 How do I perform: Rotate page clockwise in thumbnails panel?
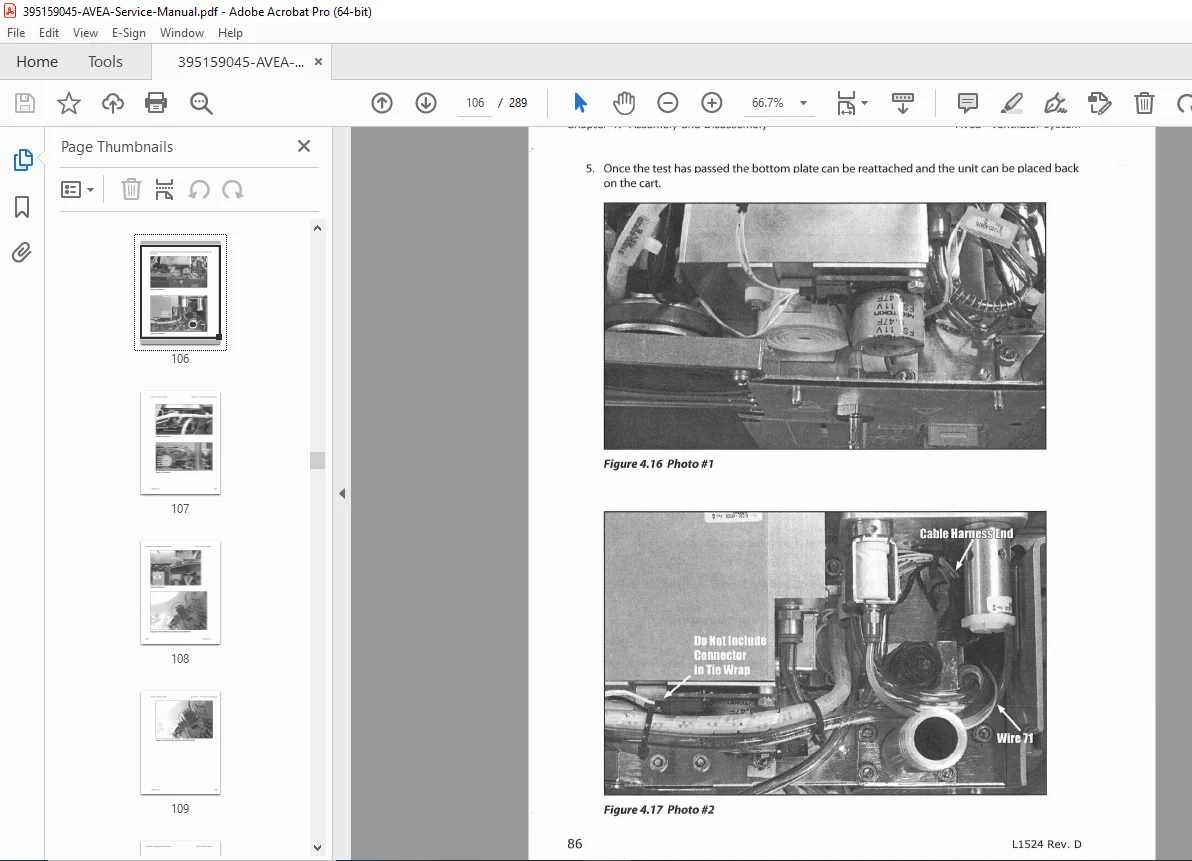[x=233, y=189]
